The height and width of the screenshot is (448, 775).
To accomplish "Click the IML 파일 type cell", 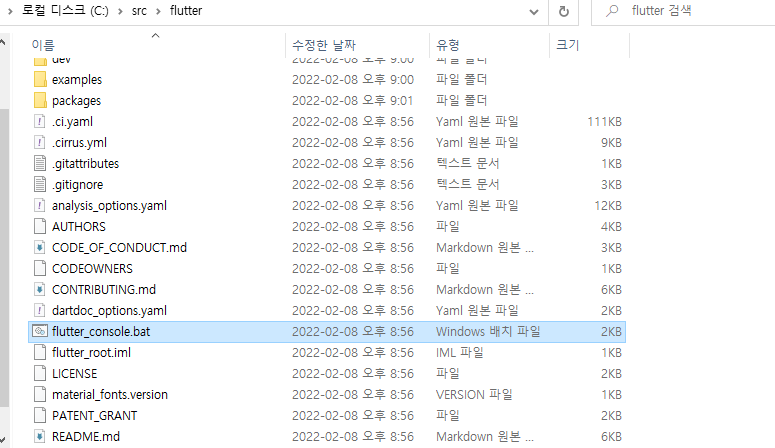I will pos(459,353).
